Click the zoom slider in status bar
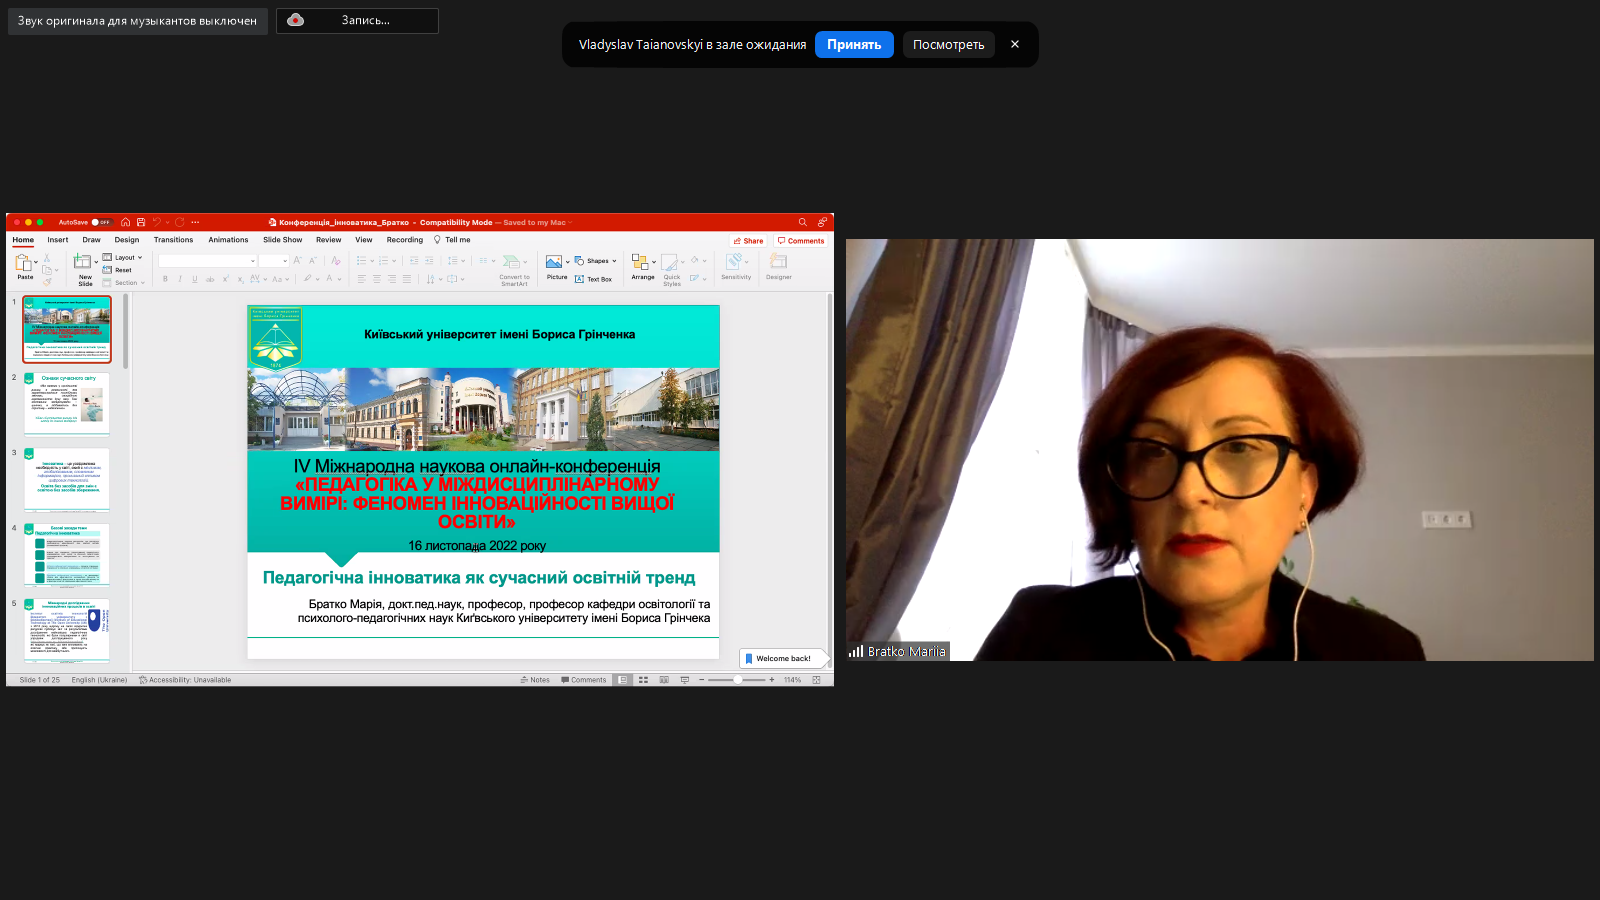 [738, 680]
